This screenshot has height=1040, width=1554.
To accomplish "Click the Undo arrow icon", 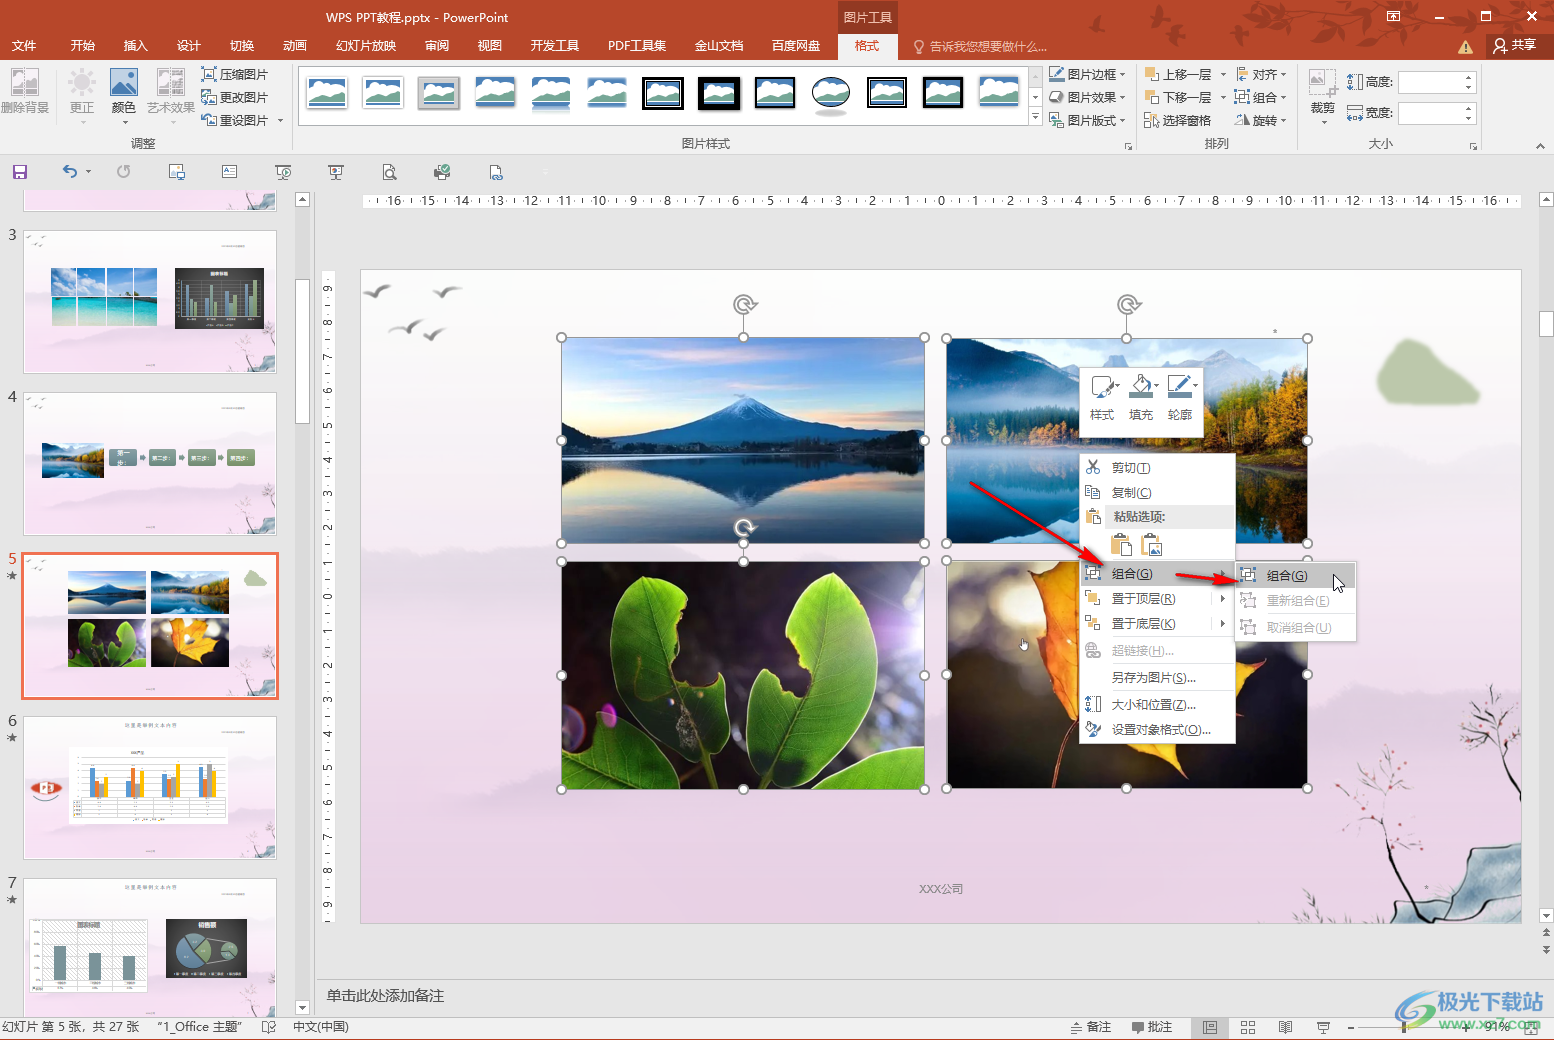I will coord(69,172).
